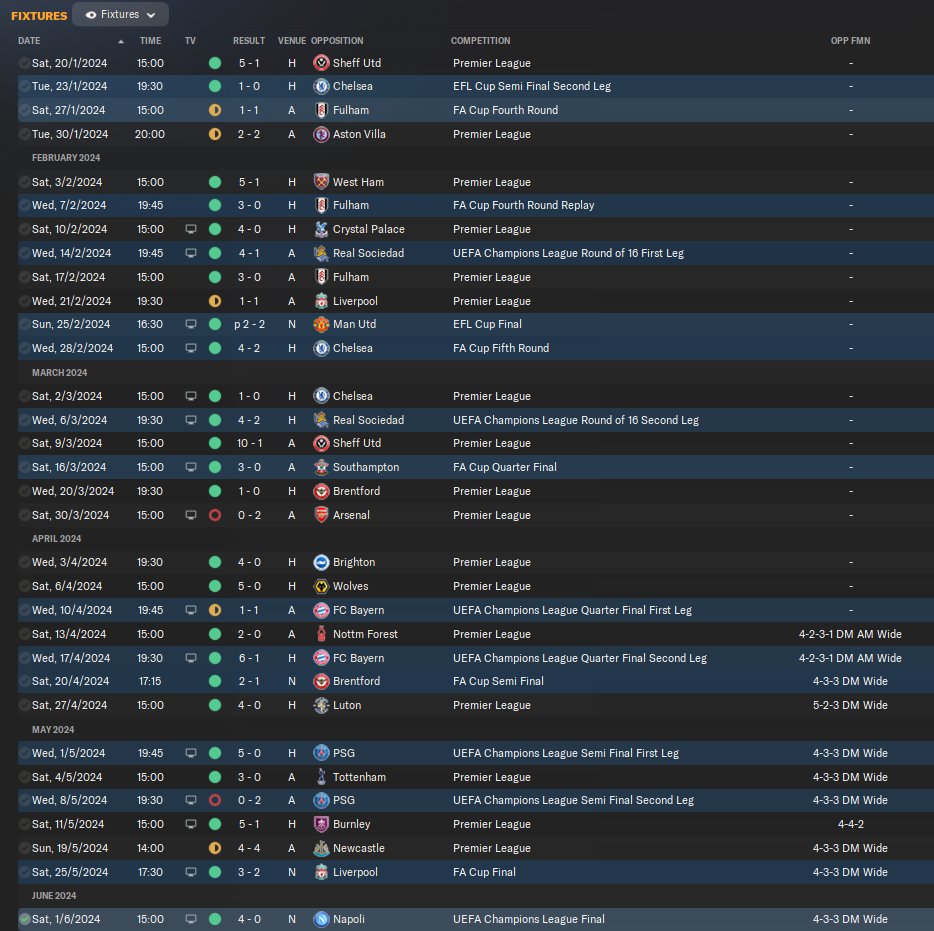Open the 6 - 1 result against FC Bayern

click(x=249, y=658)
